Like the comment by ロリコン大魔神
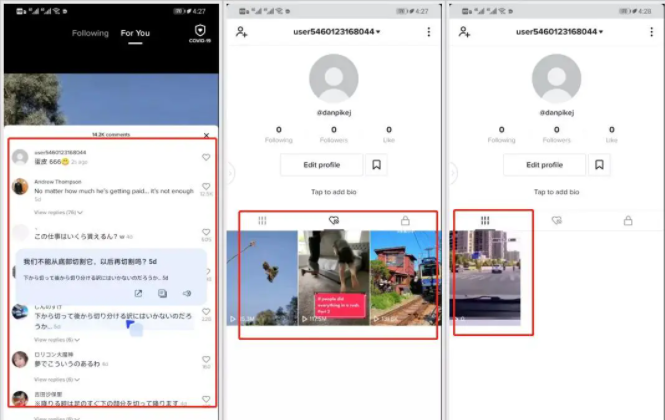The image size is (665, 420). tap(206, 359)
